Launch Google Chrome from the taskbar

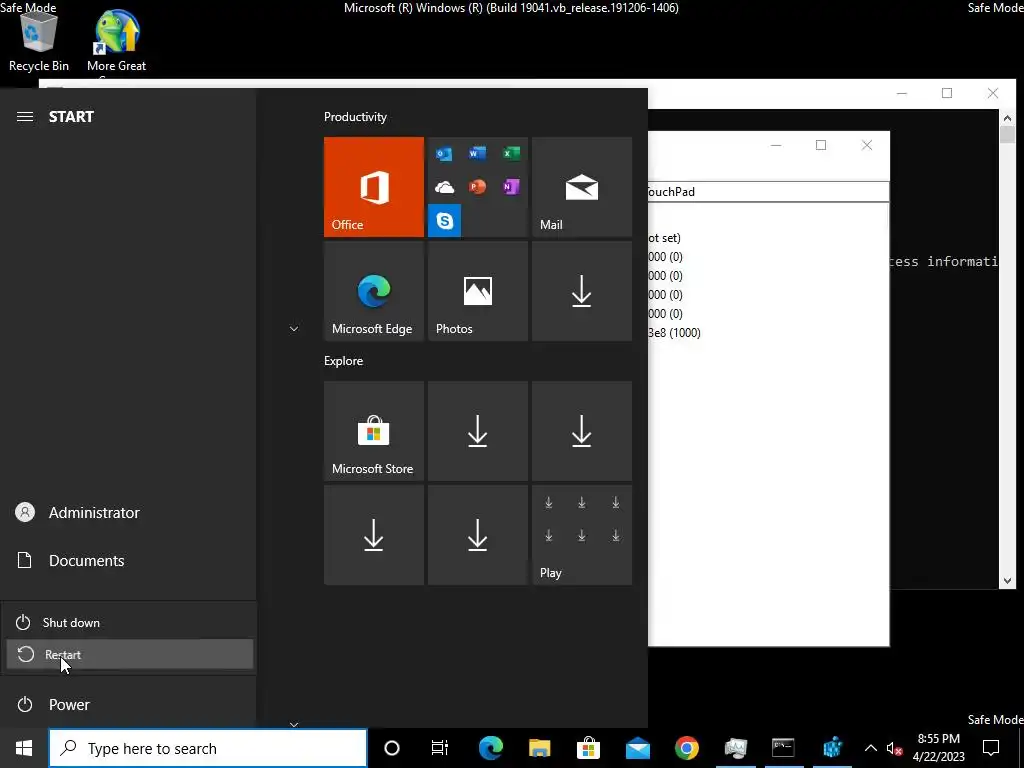686,748
